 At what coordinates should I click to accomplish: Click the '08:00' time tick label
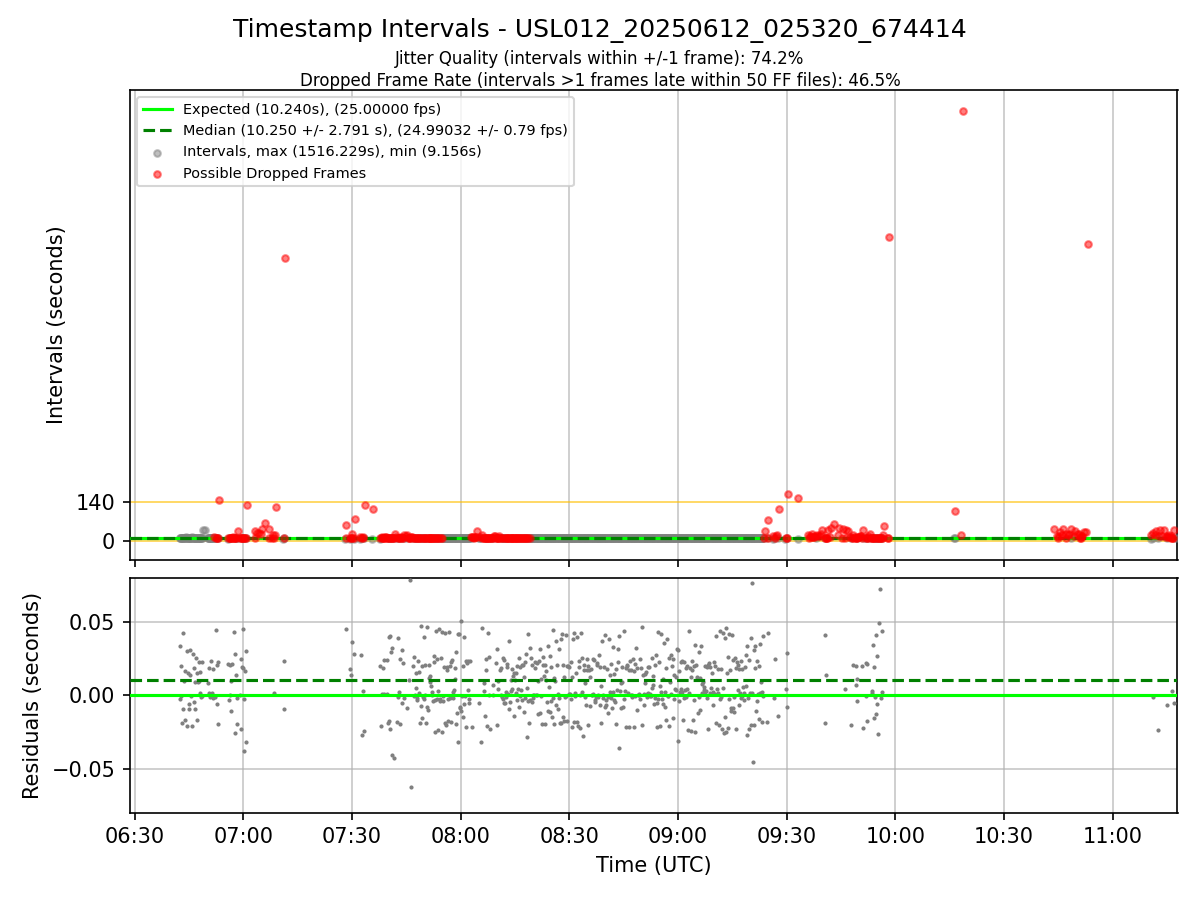(461, 836)
